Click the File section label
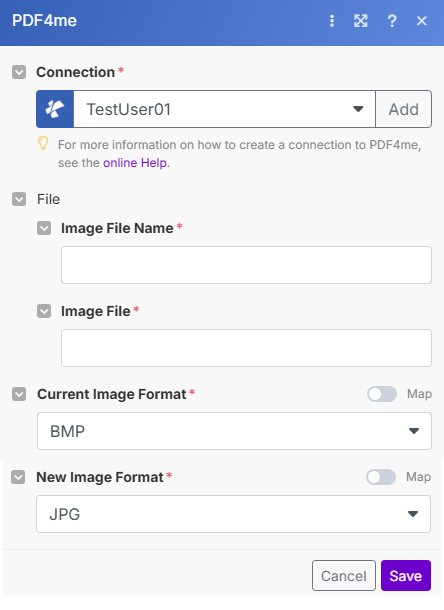The height and width of the screenshot is (610, 444). 48,199
